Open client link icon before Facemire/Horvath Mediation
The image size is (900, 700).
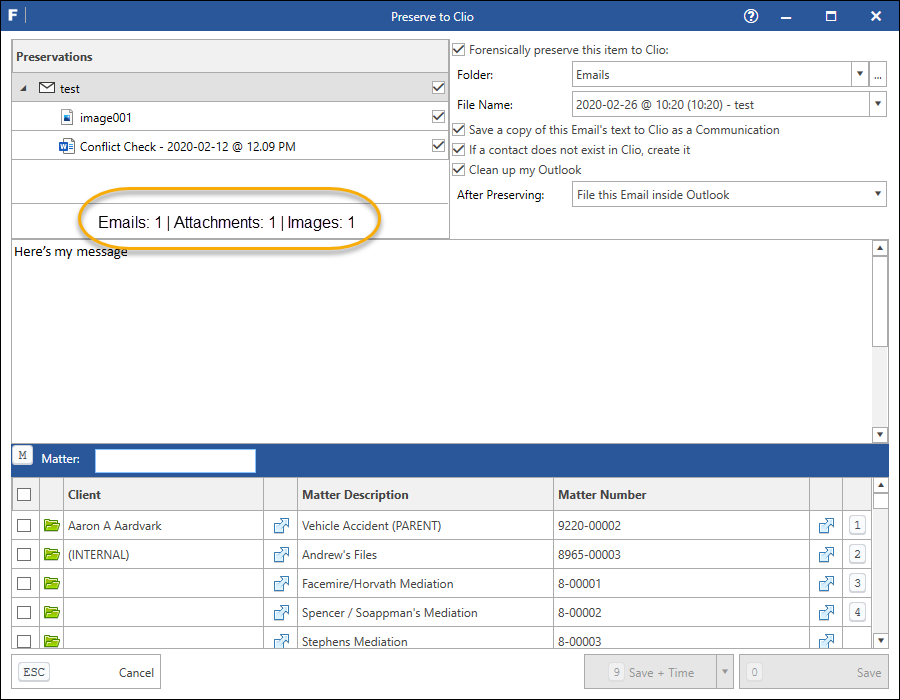point(281,583)
